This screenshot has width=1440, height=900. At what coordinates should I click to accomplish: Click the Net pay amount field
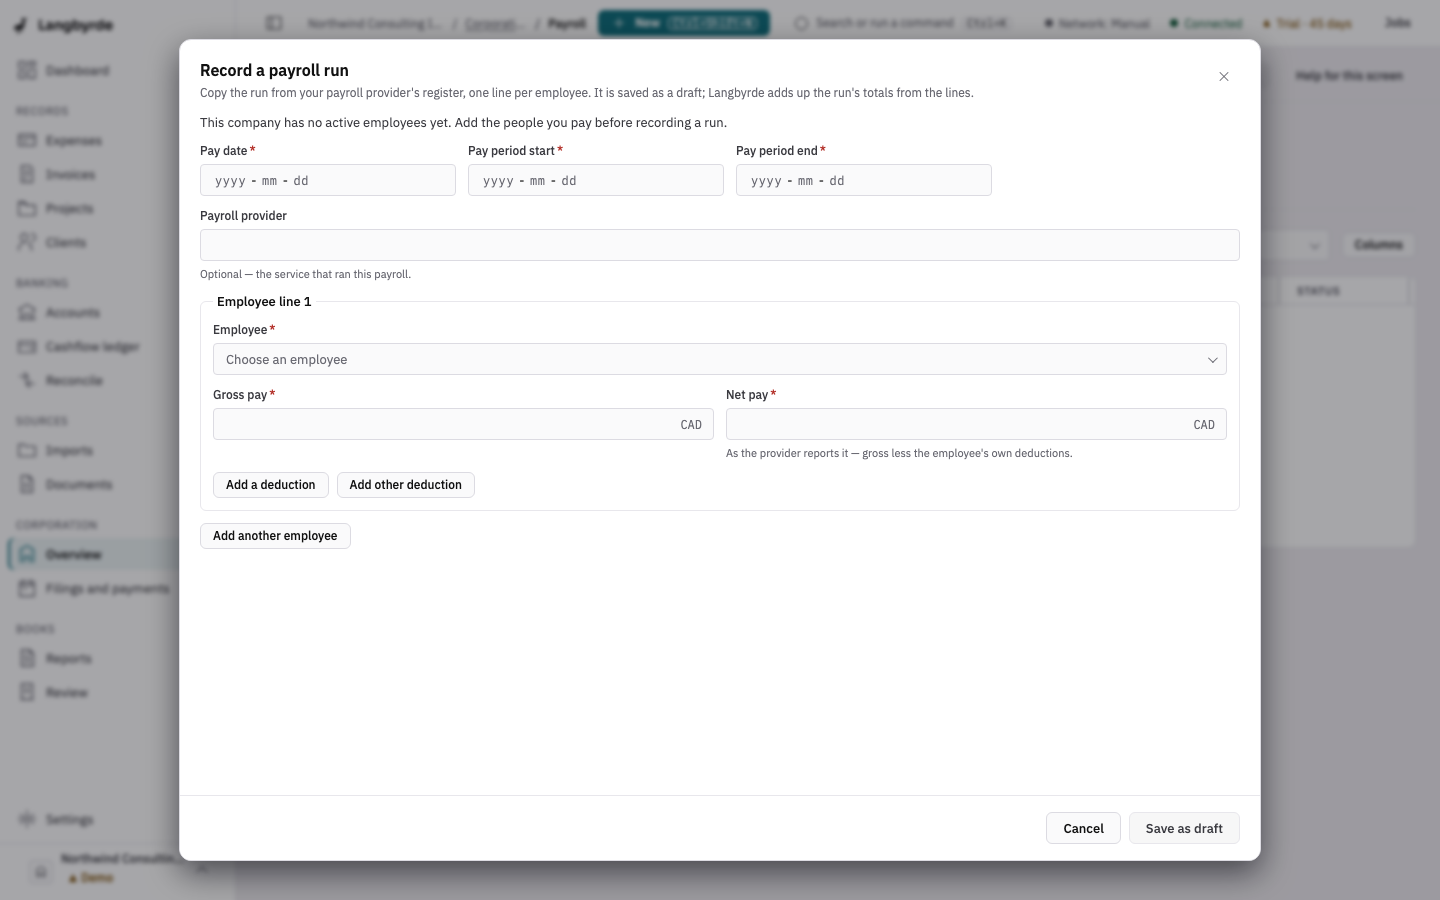976,424
